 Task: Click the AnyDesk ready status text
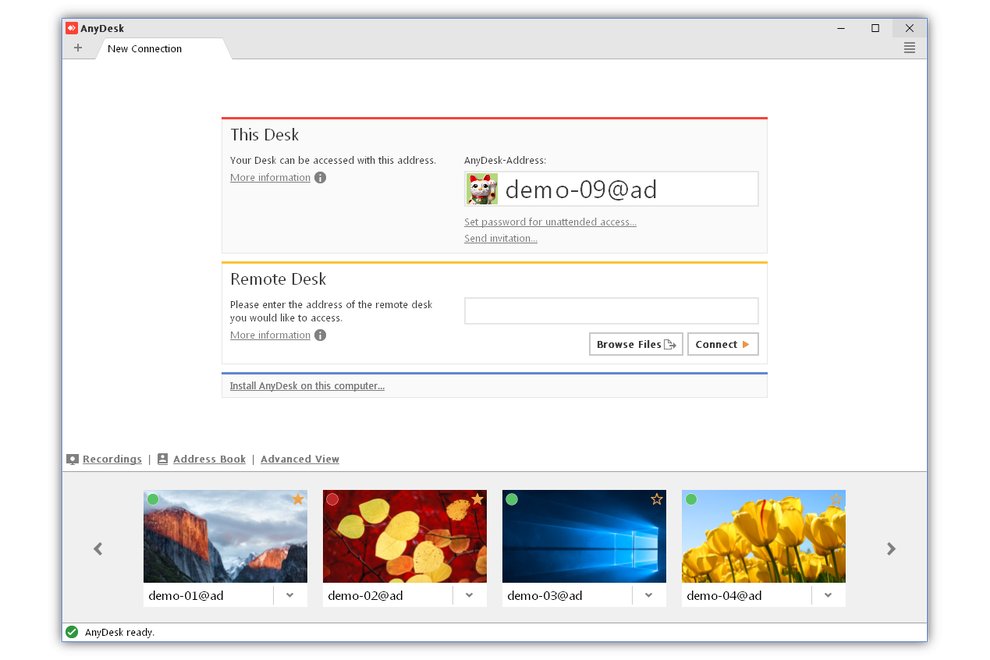click(x=119, y=632)
